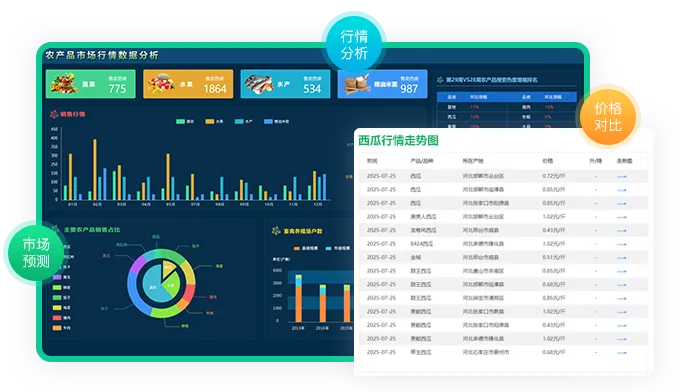This screenshot has width=680, height=392.
Task: Click the red icon beside 销售行情 title
Action: pos(54,114)
